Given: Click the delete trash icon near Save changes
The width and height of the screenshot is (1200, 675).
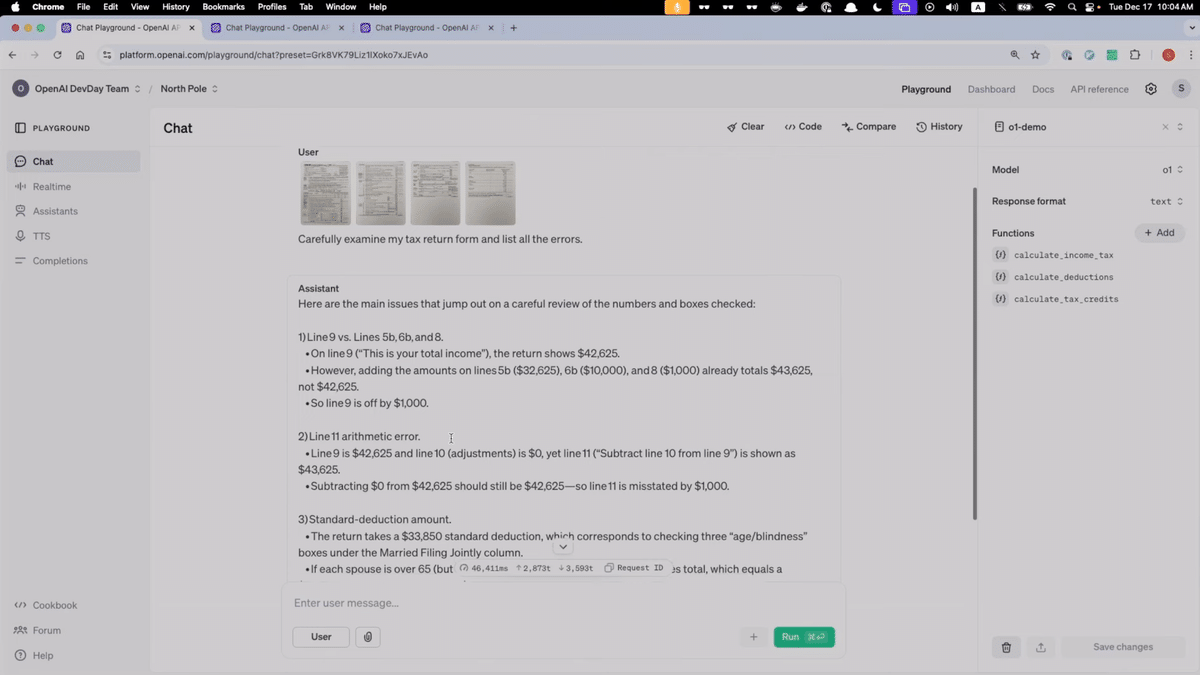Looking at the screenshot, I should click(x=1006, y=647).
